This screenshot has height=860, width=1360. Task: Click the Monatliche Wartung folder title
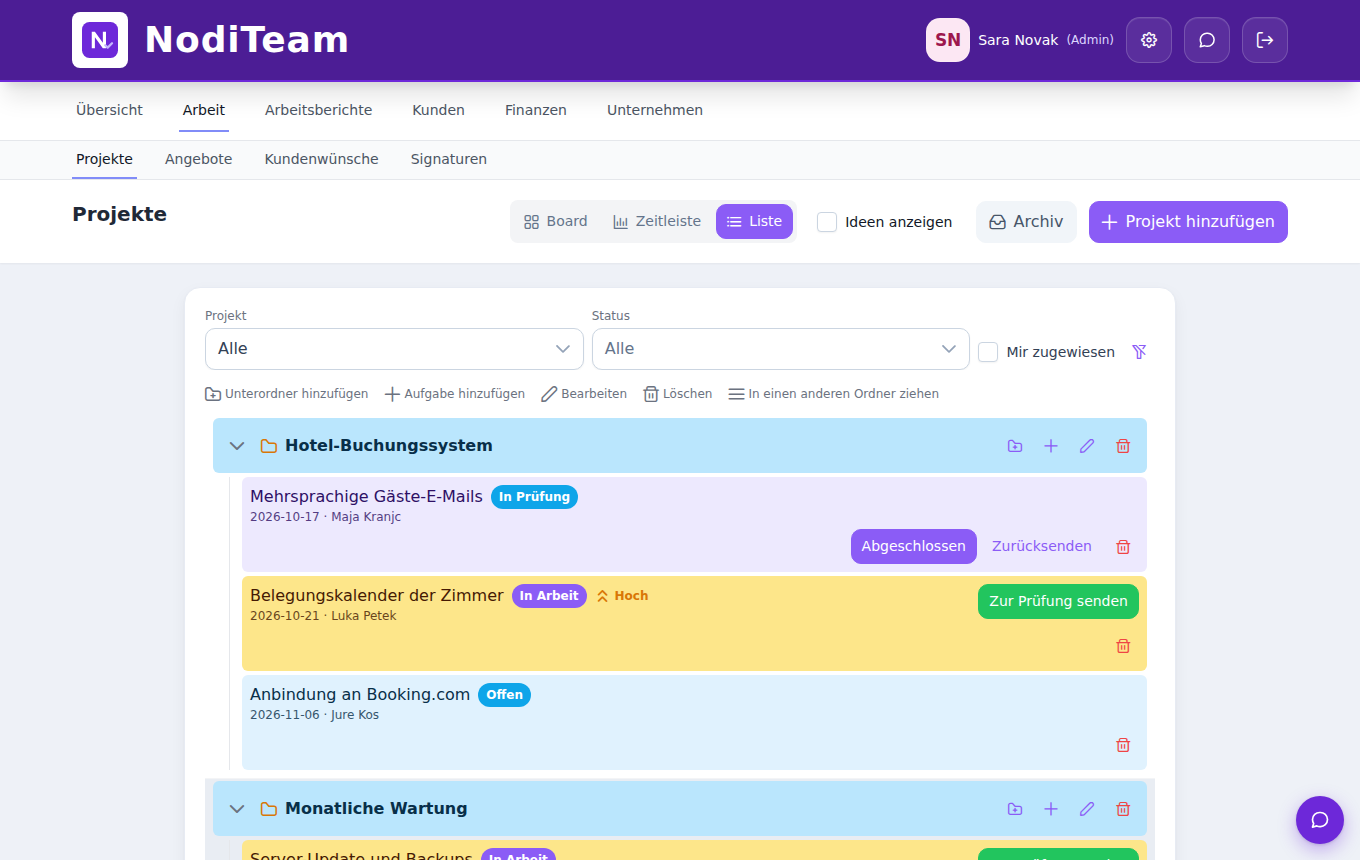(x=376, y=809)
